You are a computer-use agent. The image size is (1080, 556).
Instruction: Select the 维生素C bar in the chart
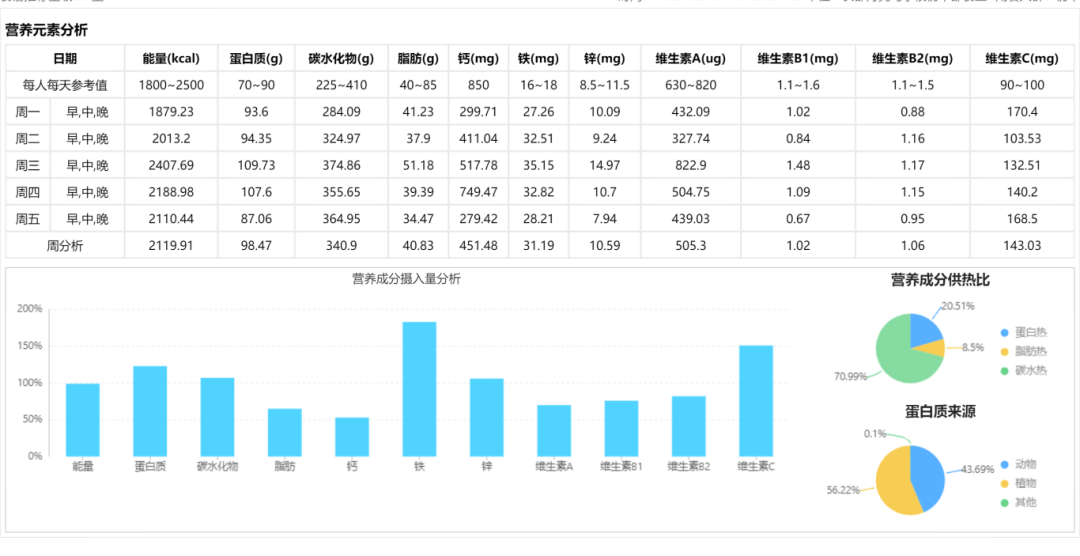click(x=756, y=401)
